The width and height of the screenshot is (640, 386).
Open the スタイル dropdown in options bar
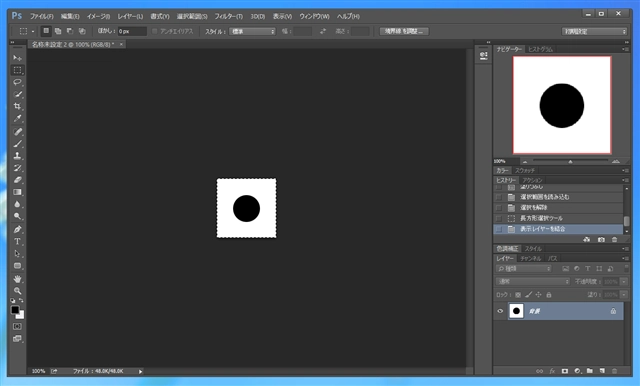[252, 31]
